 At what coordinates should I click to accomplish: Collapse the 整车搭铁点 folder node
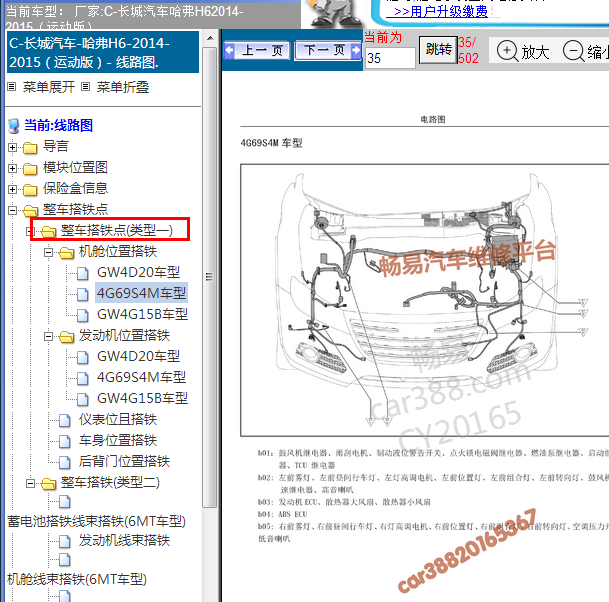(12, 210)
